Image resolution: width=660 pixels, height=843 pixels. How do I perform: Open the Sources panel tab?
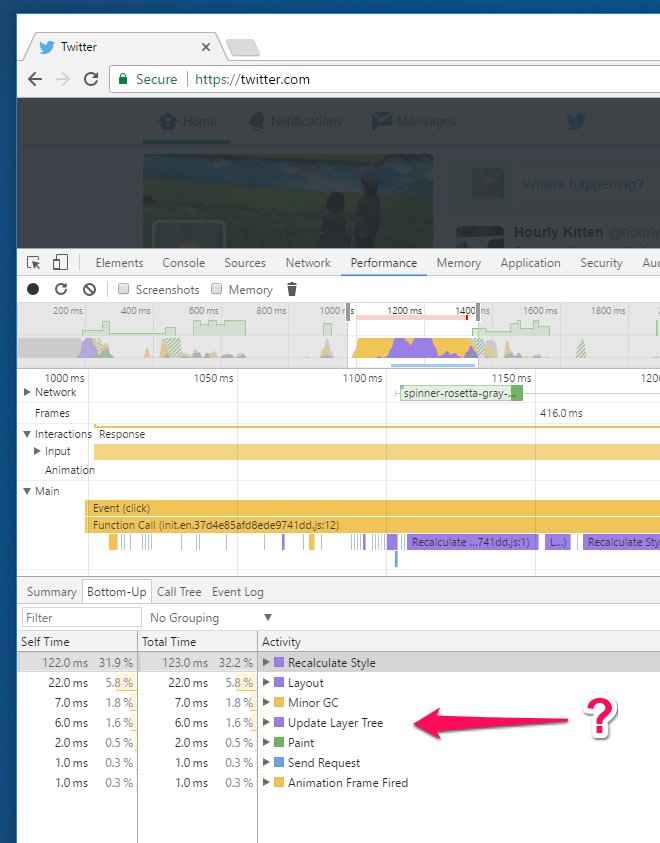tap(245, 263)
